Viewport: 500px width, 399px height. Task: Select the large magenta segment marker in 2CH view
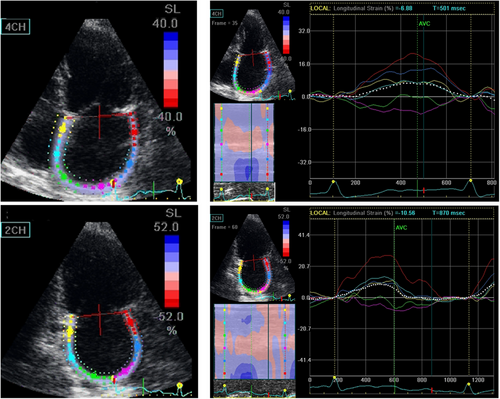pos(126,370)
